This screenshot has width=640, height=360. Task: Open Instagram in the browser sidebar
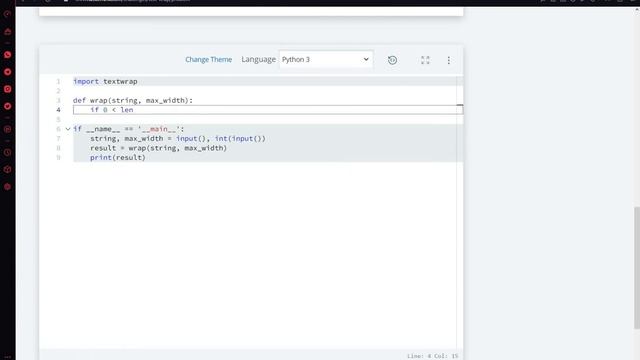7,89
